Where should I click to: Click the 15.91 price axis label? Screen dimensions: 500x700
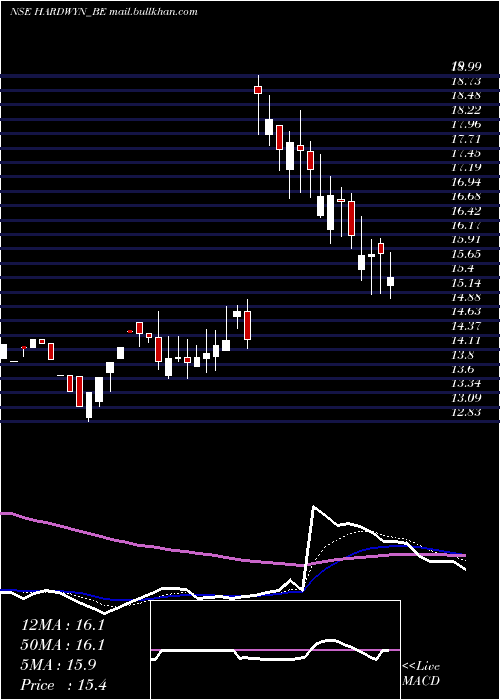point(466,239)
